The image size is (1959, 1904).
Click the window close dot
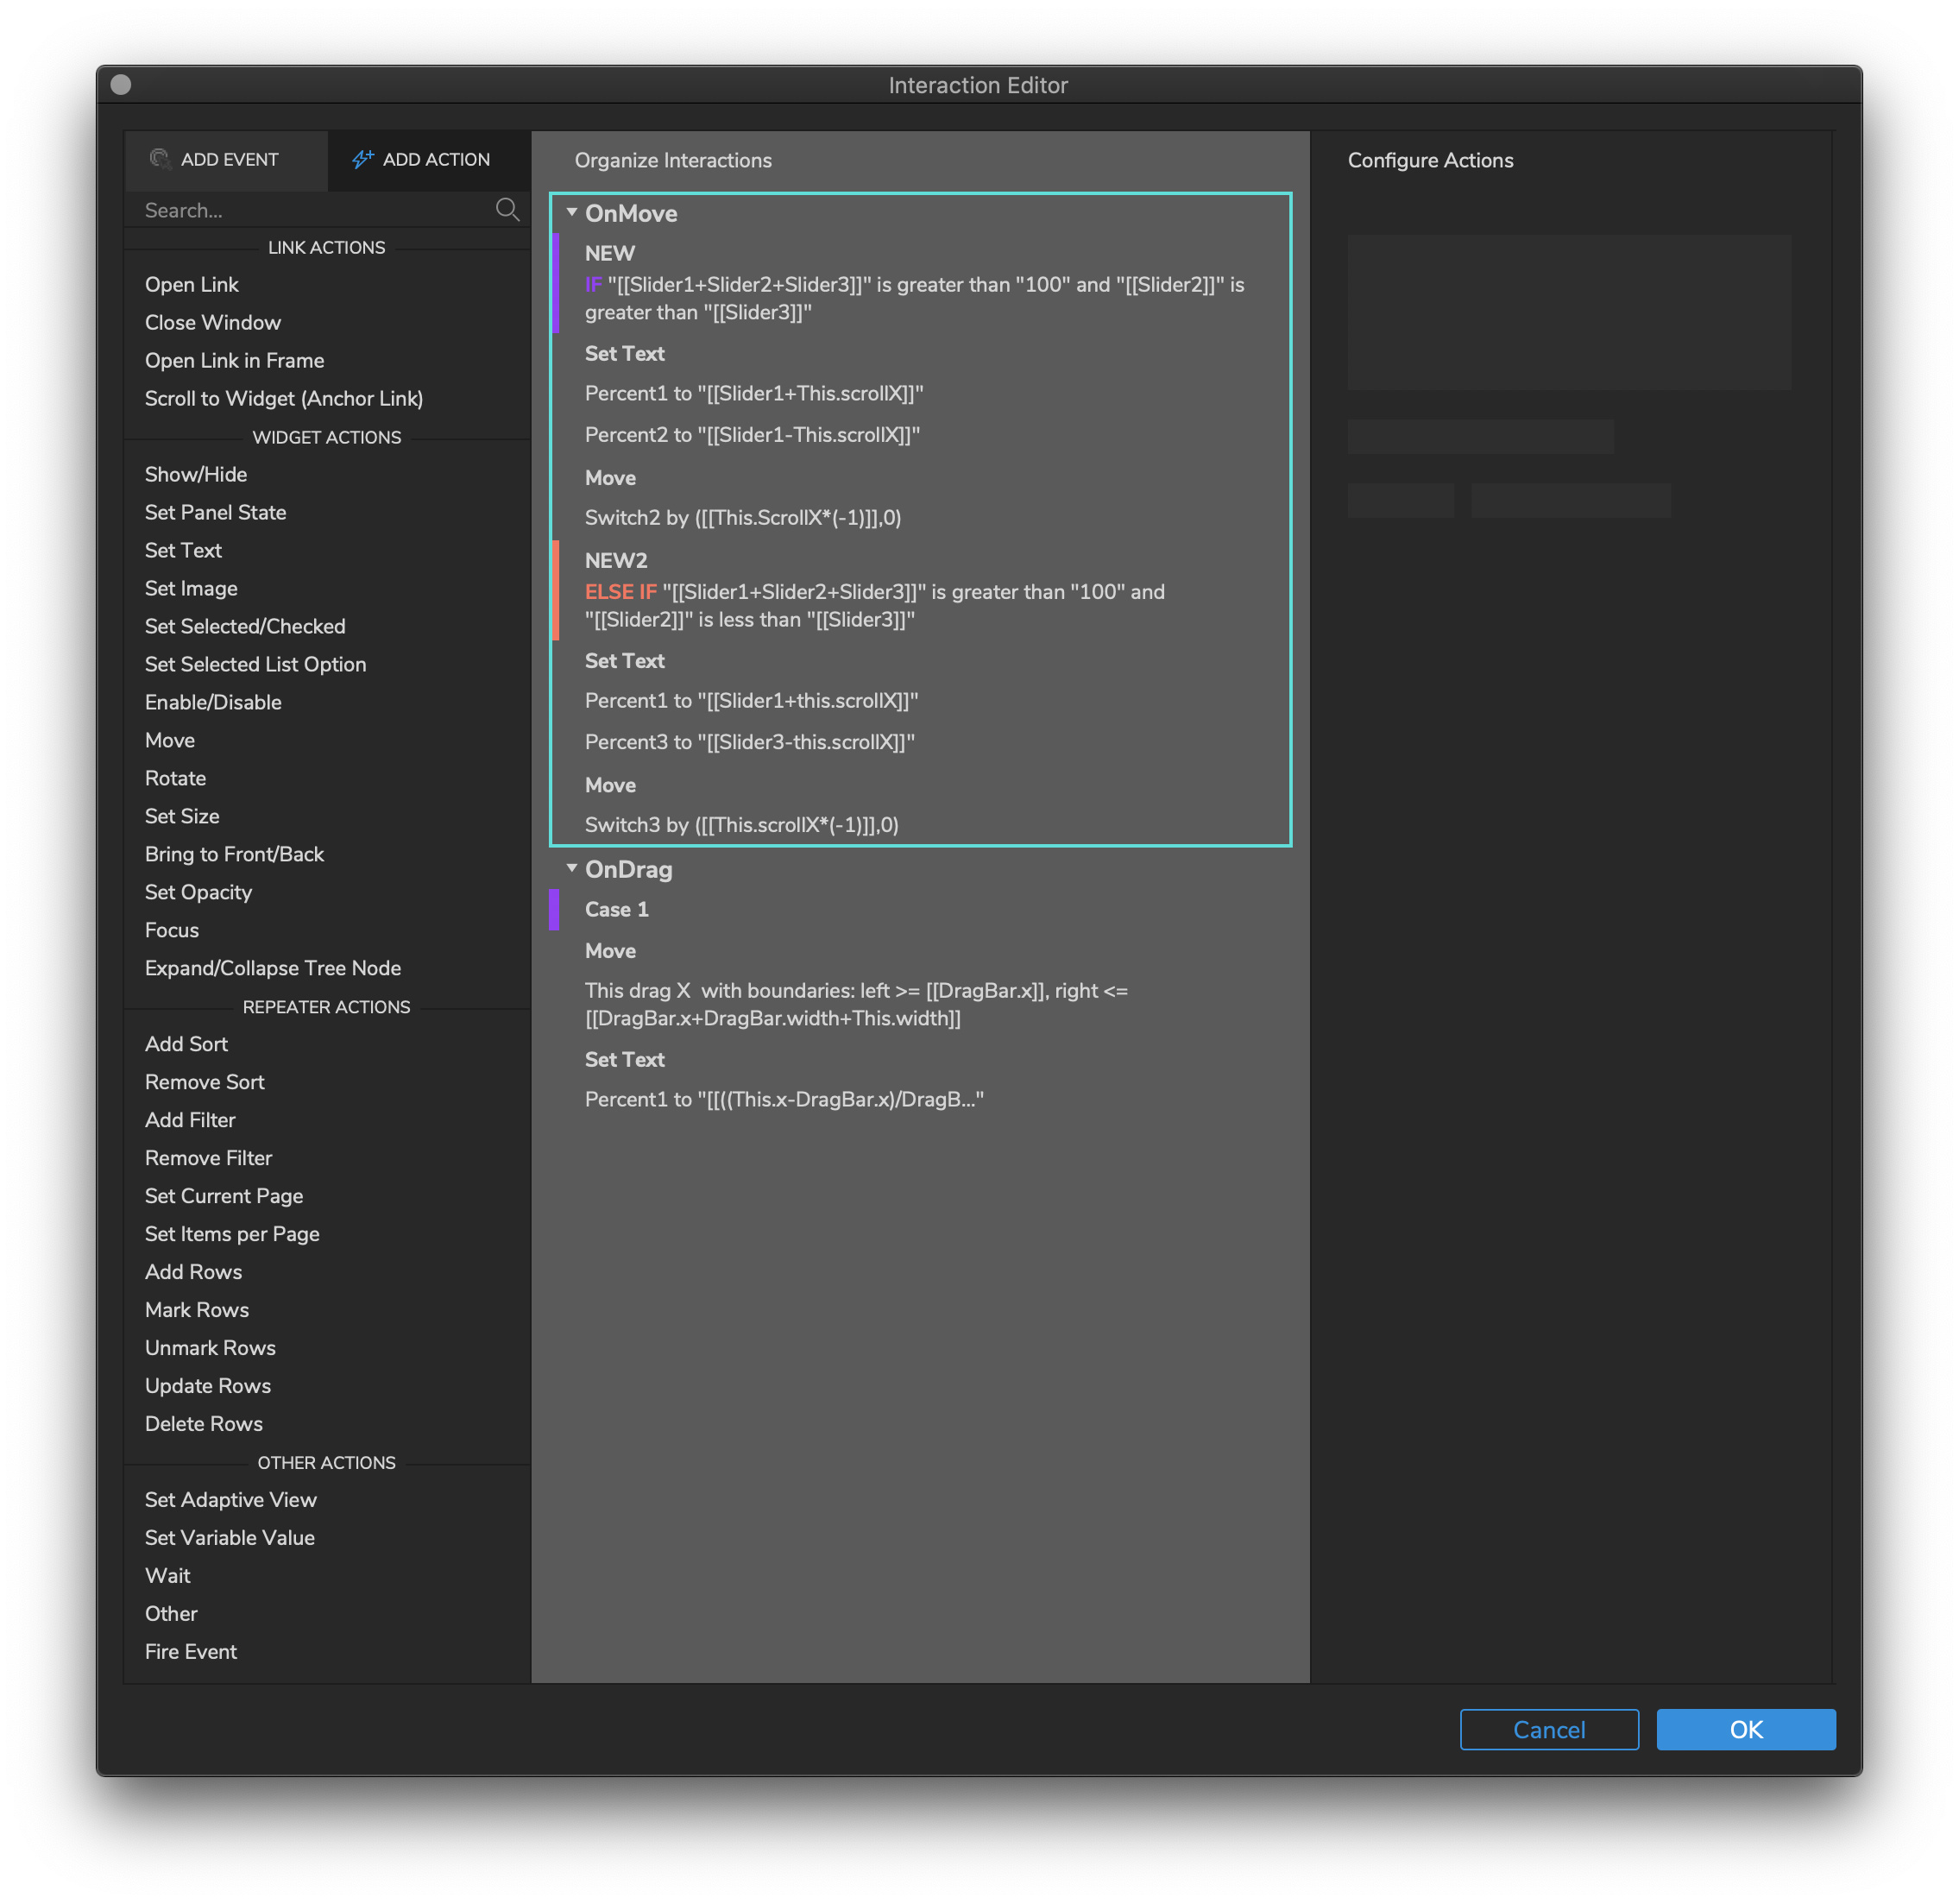click(121, 85)
